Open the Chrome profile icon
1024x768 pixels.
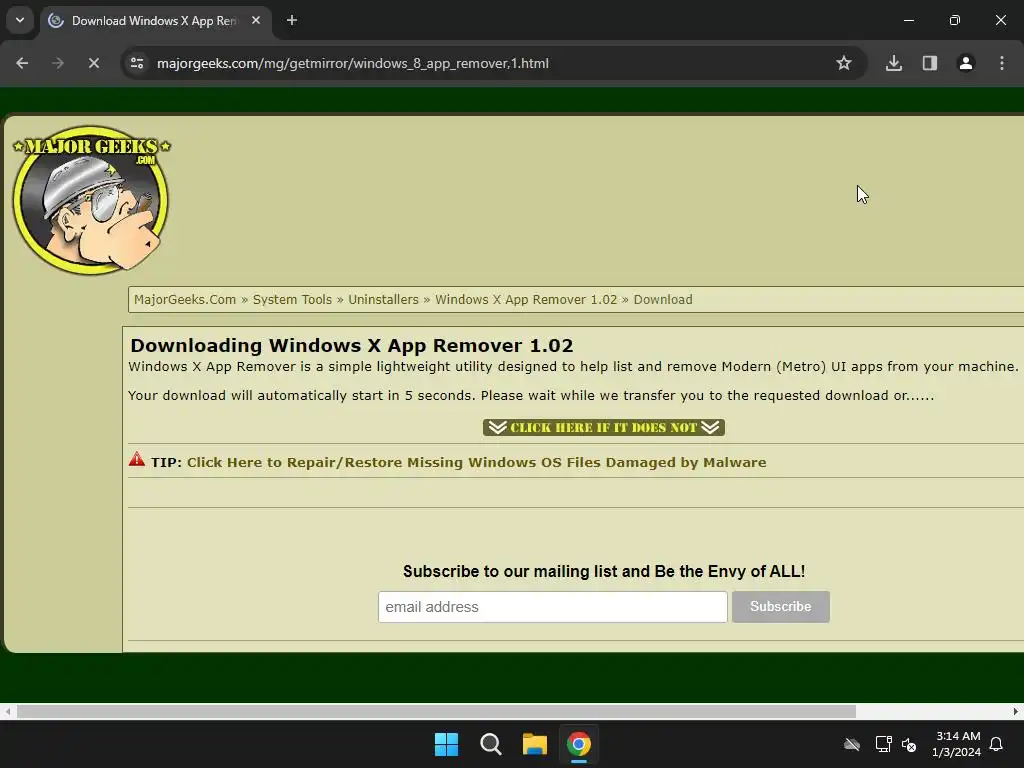[966, 63]
